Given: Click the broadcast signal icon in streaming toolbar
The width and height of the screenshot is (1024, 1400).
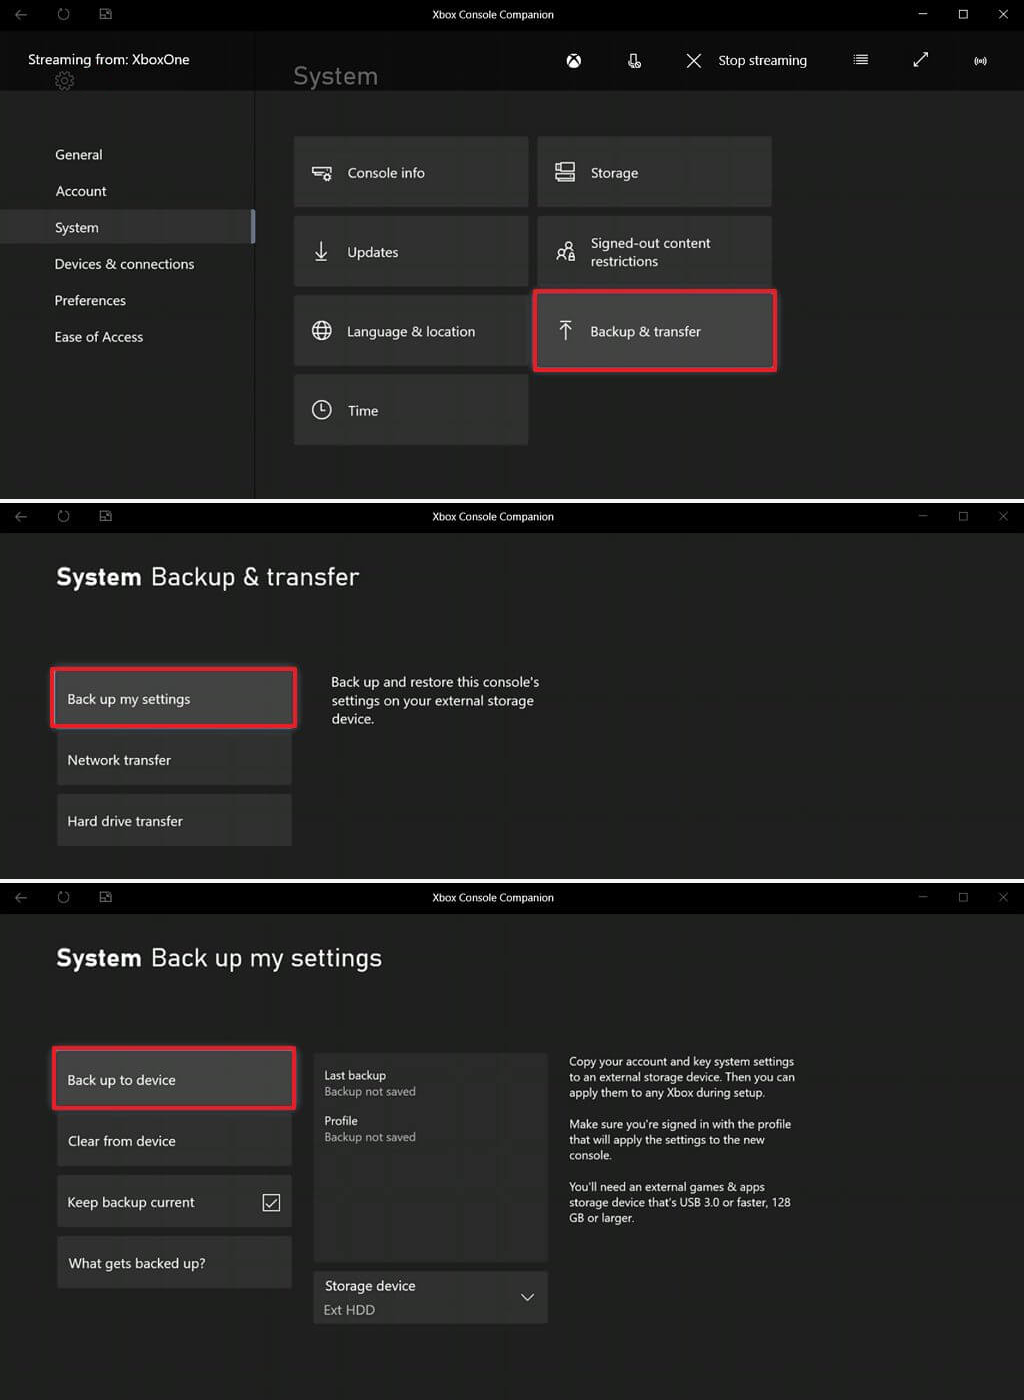Looking at the screenshot, I should (980, 61).
